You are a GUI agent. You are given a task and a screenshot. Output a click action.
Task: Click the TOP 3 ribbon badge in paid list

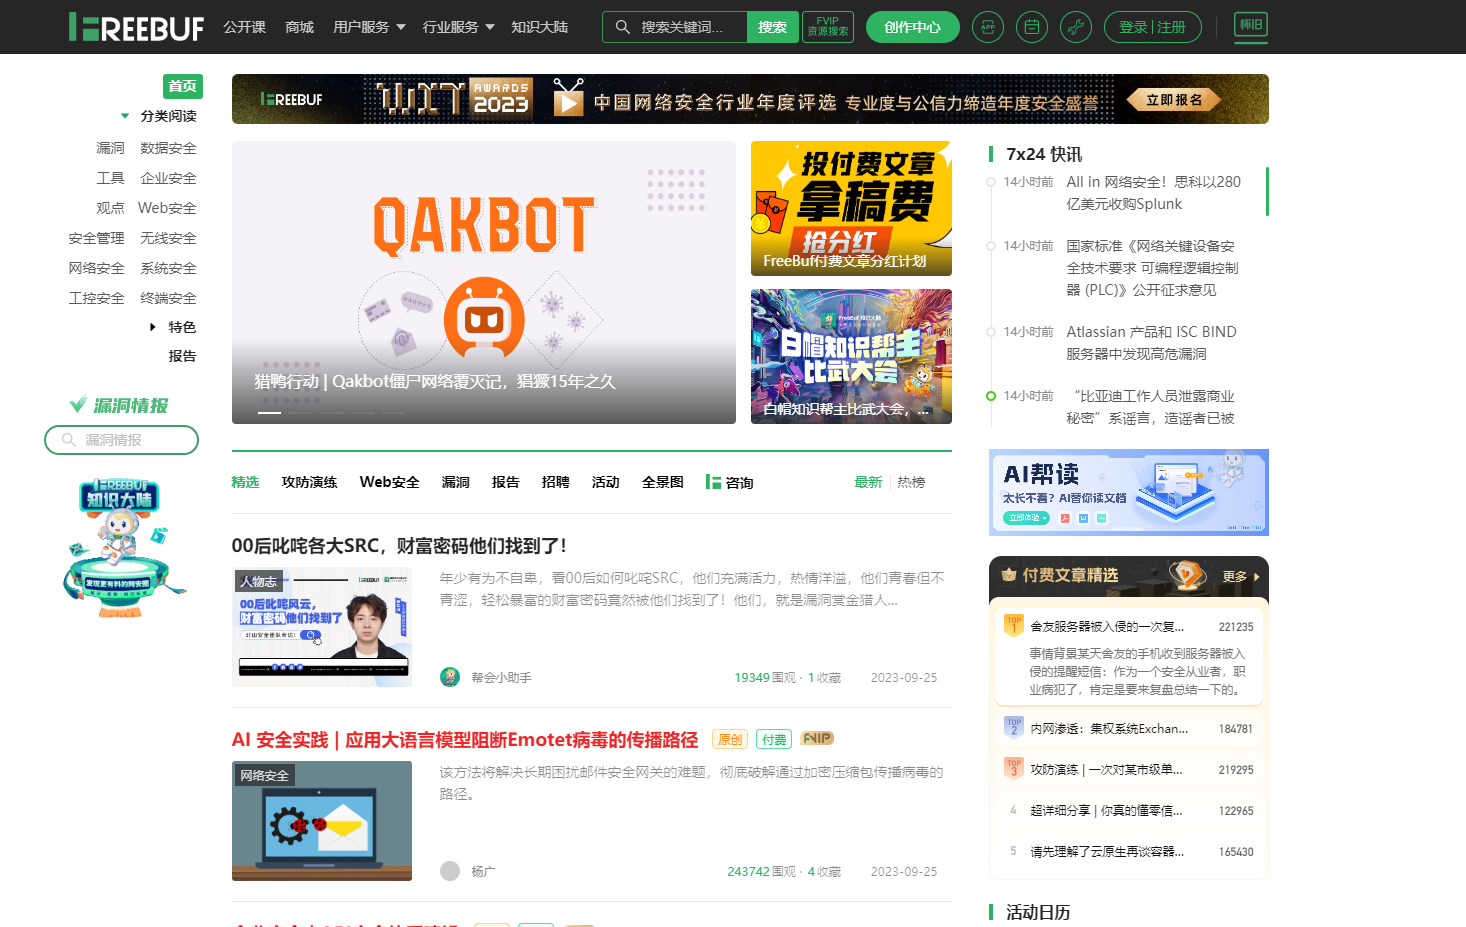[1014, 768]
